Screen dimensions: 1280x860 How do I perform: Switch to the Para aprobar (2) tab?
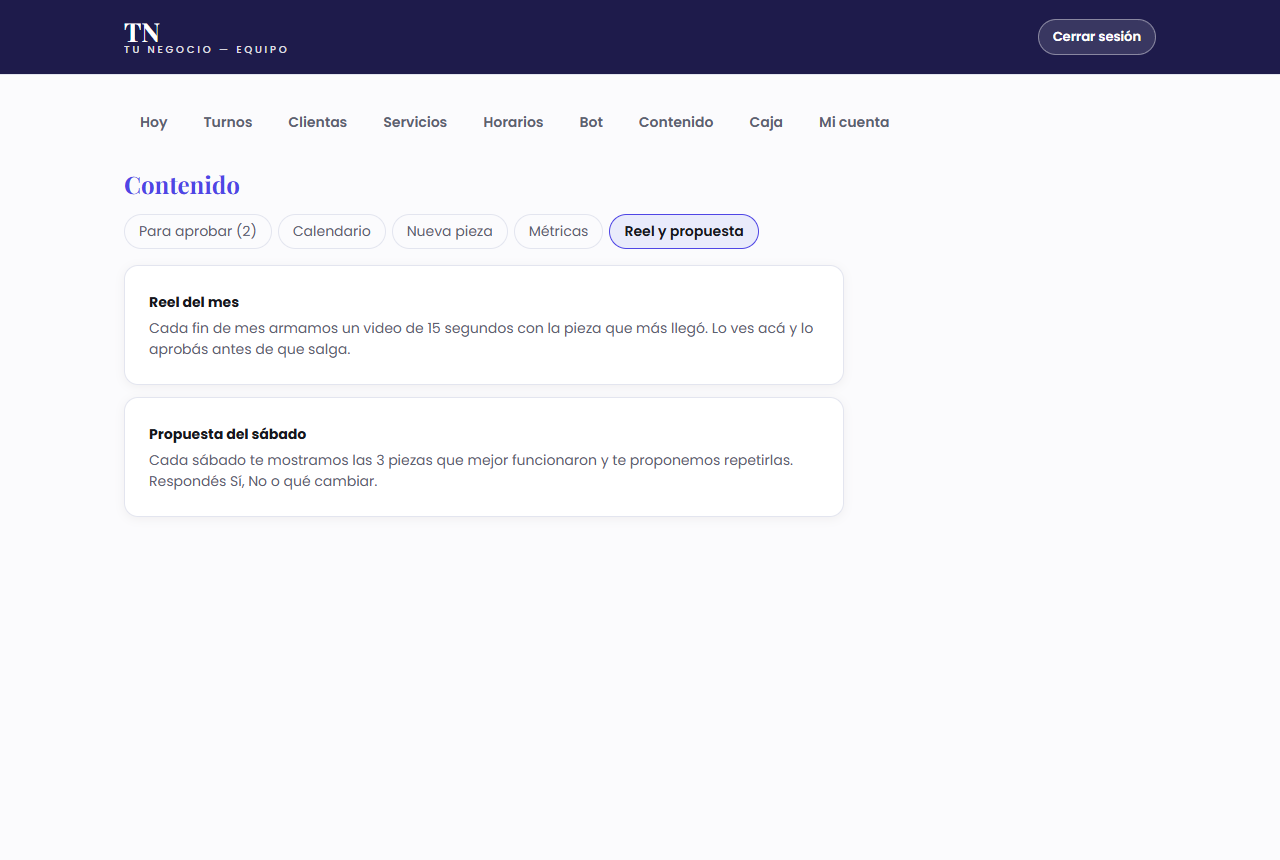coord(198,231)
